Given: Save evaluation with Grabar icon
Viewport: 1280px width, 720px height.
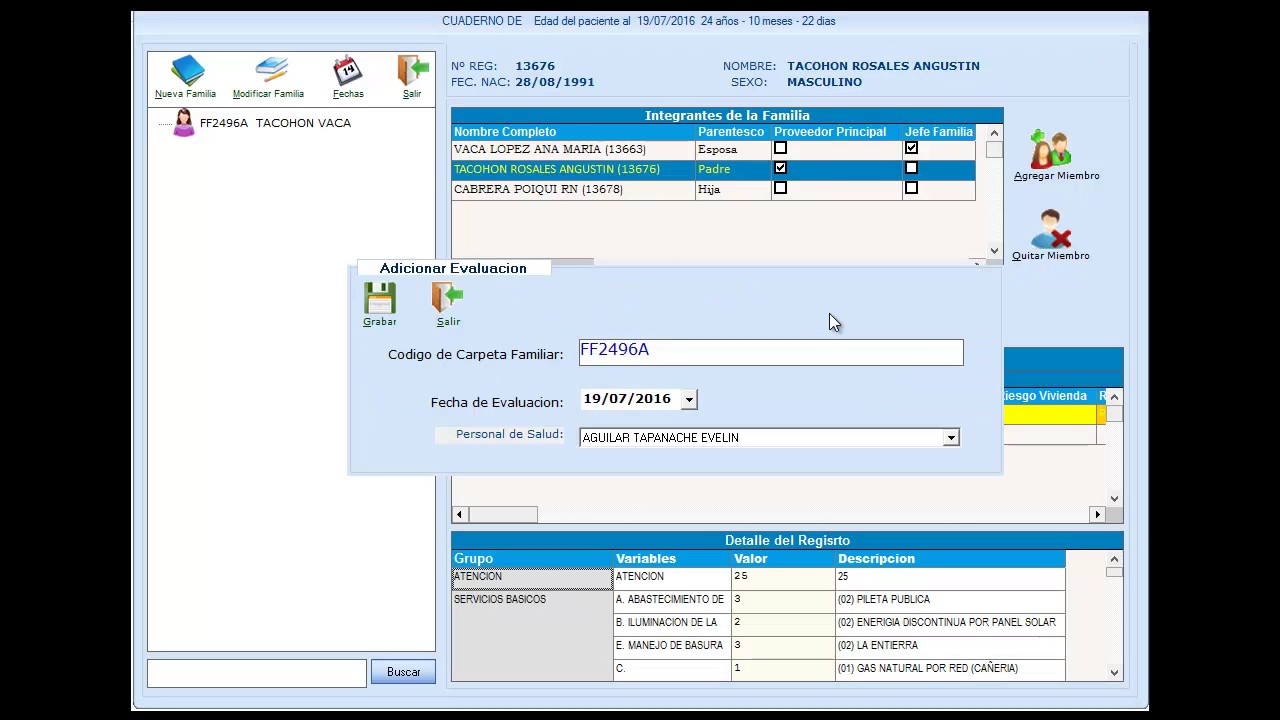Looking at the screenshot, I should (380, 298).
